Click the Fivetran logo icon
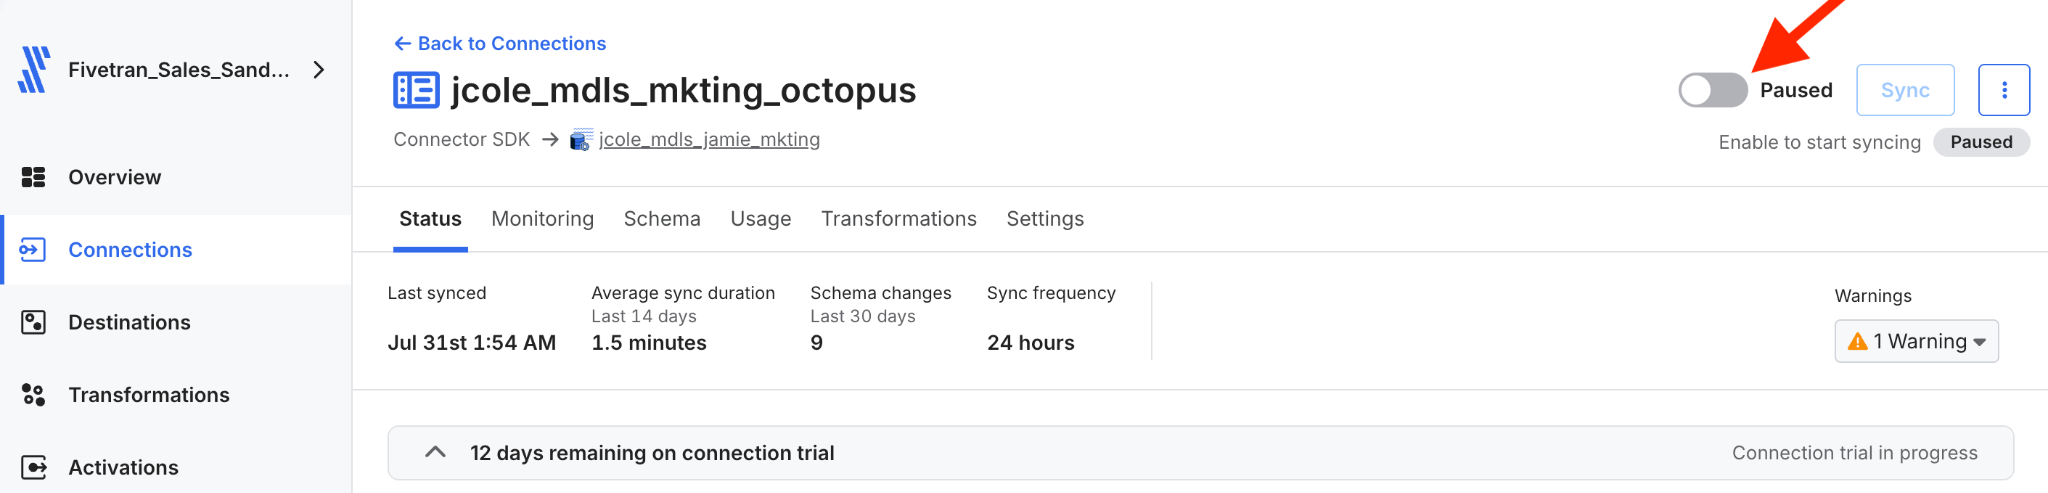Image resolution: width=2048 pixels, height=493 pixels. click(34, 69)
